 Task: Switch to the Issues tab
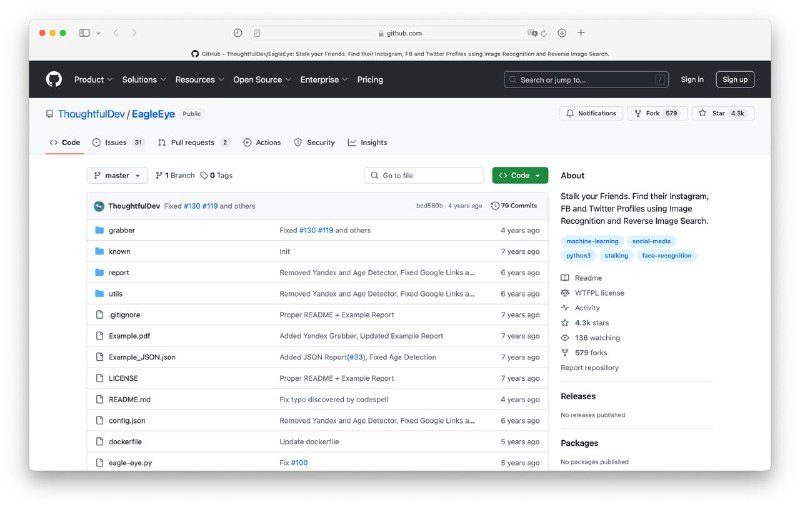118,143
